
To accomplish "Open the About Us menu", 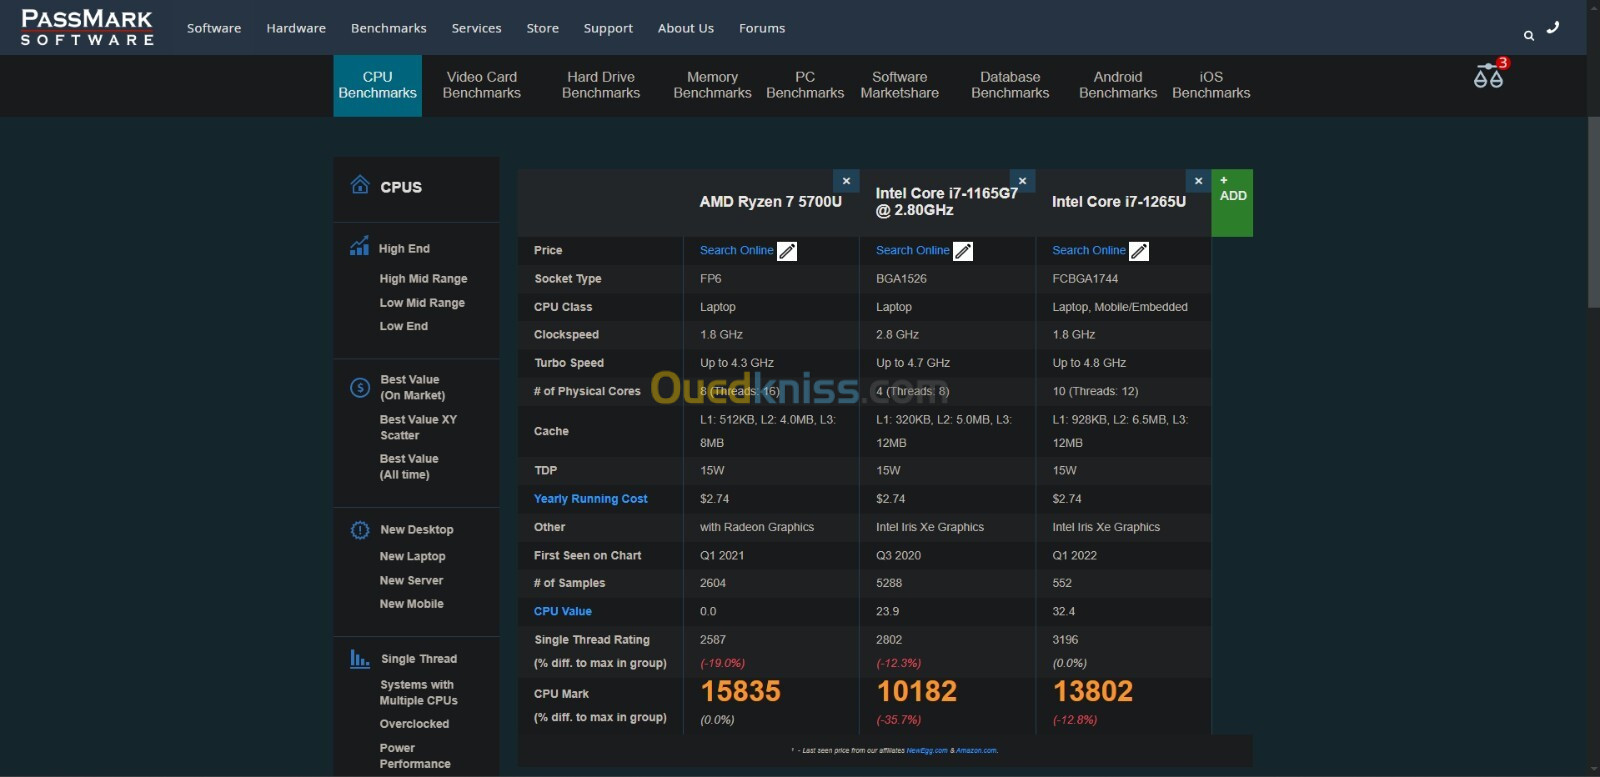I will click(686, 28).
